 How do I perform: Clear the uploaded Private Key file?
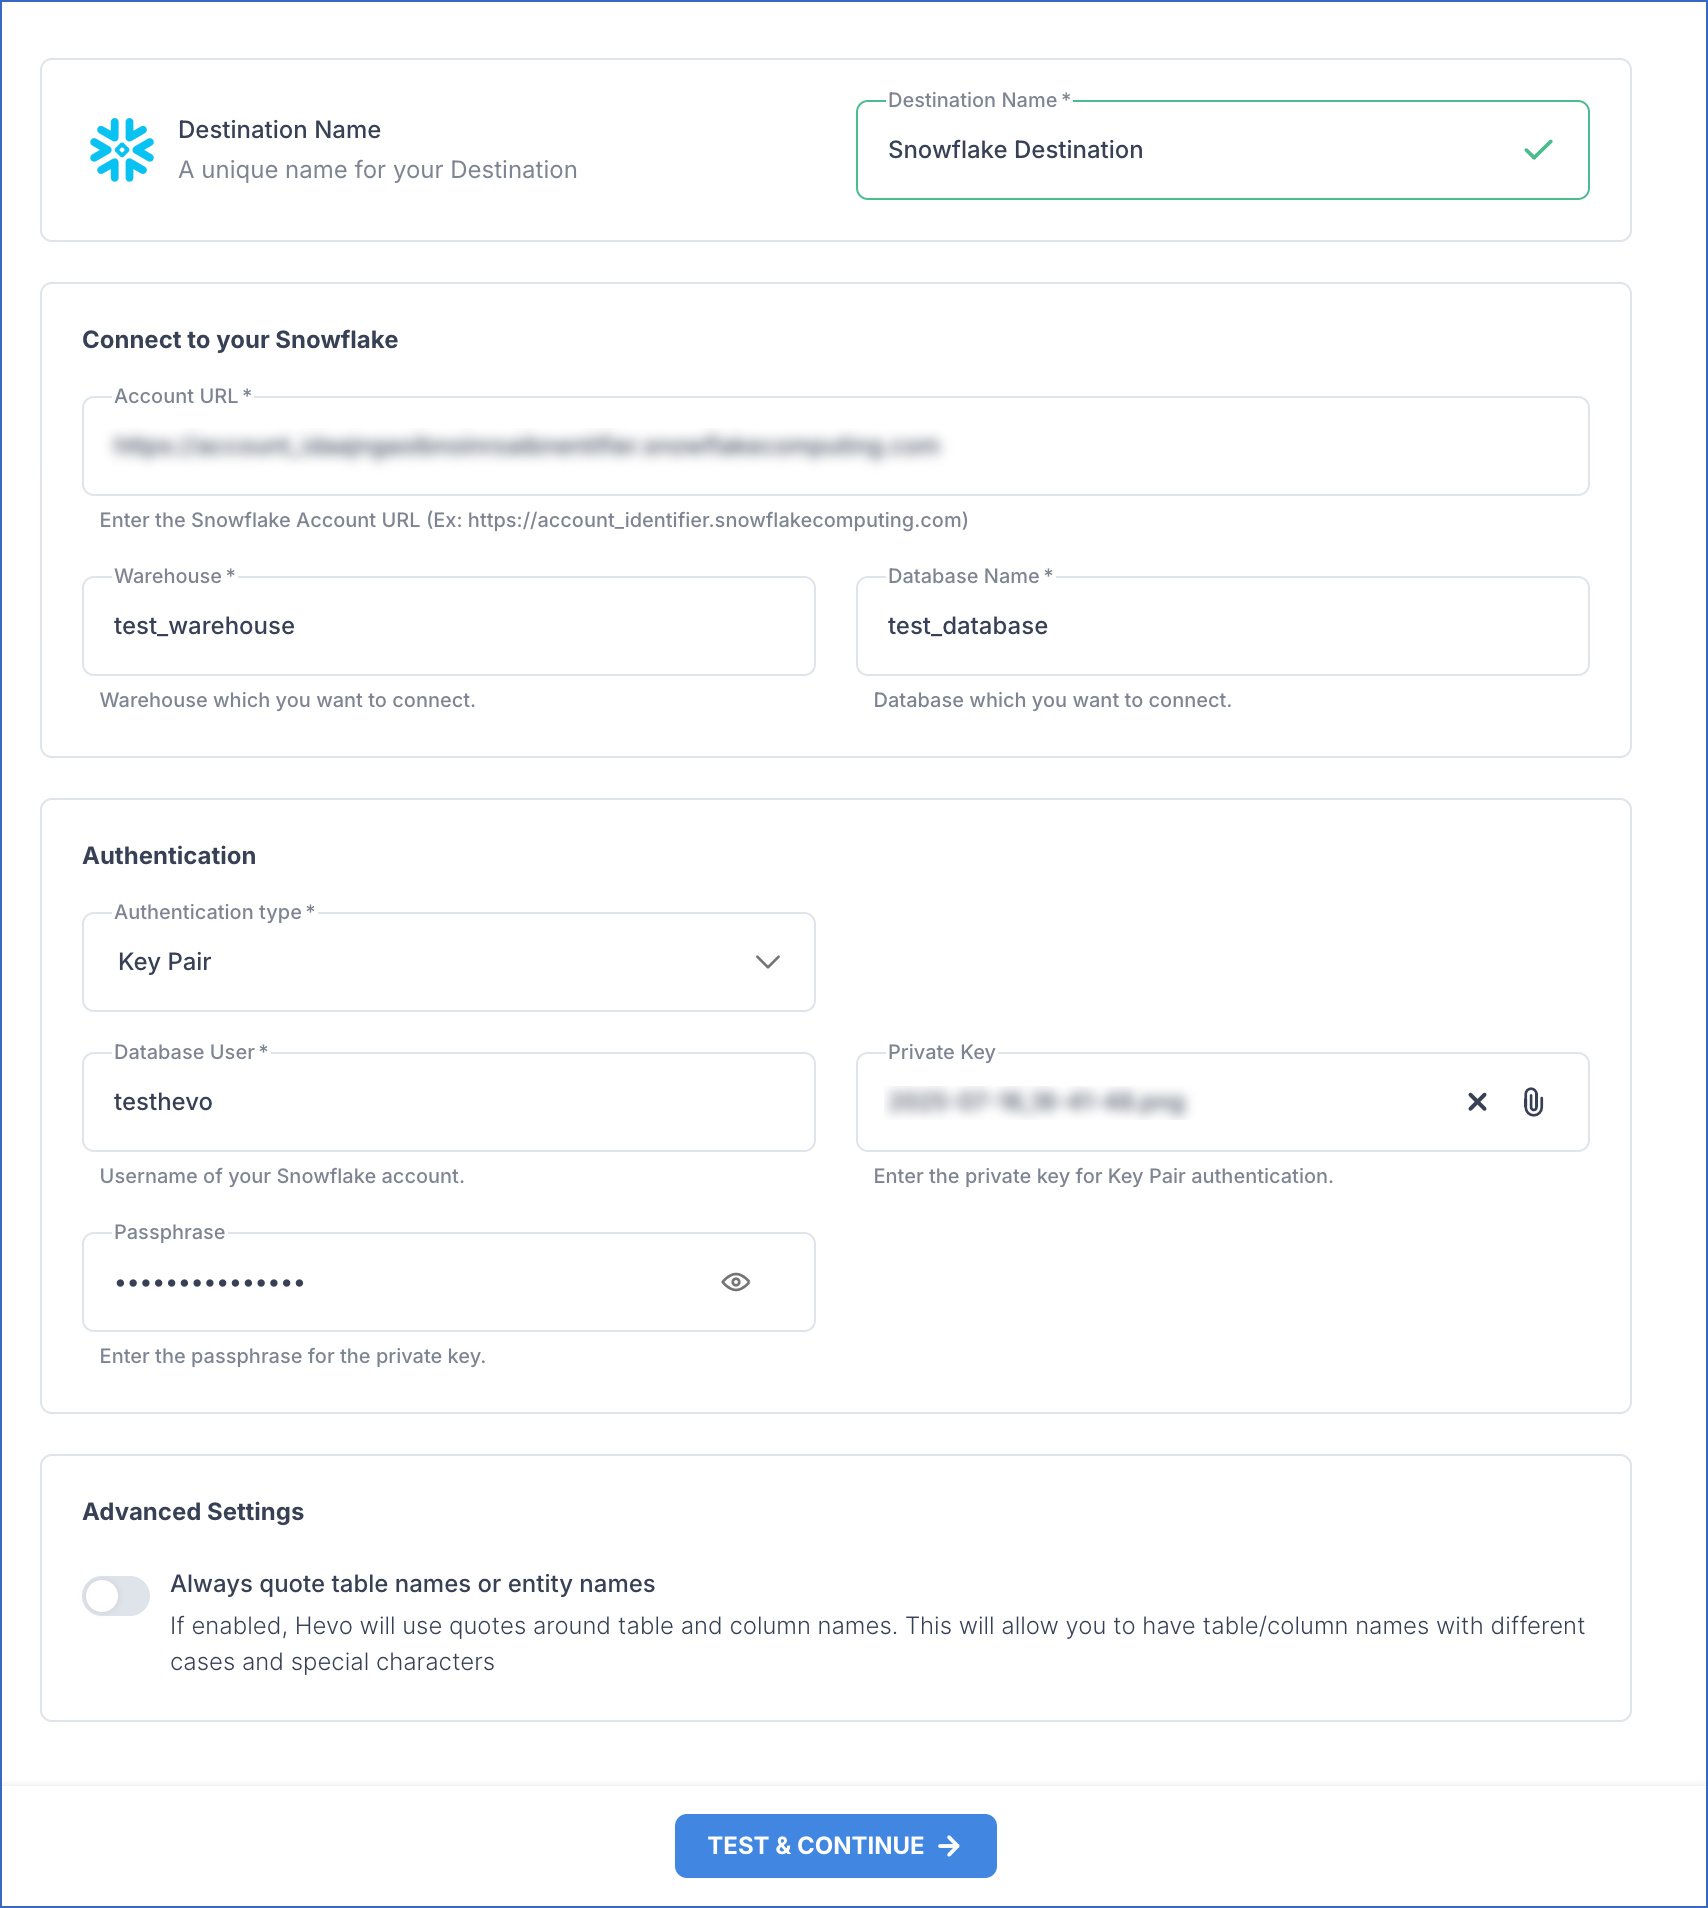pos(1476,1102)
